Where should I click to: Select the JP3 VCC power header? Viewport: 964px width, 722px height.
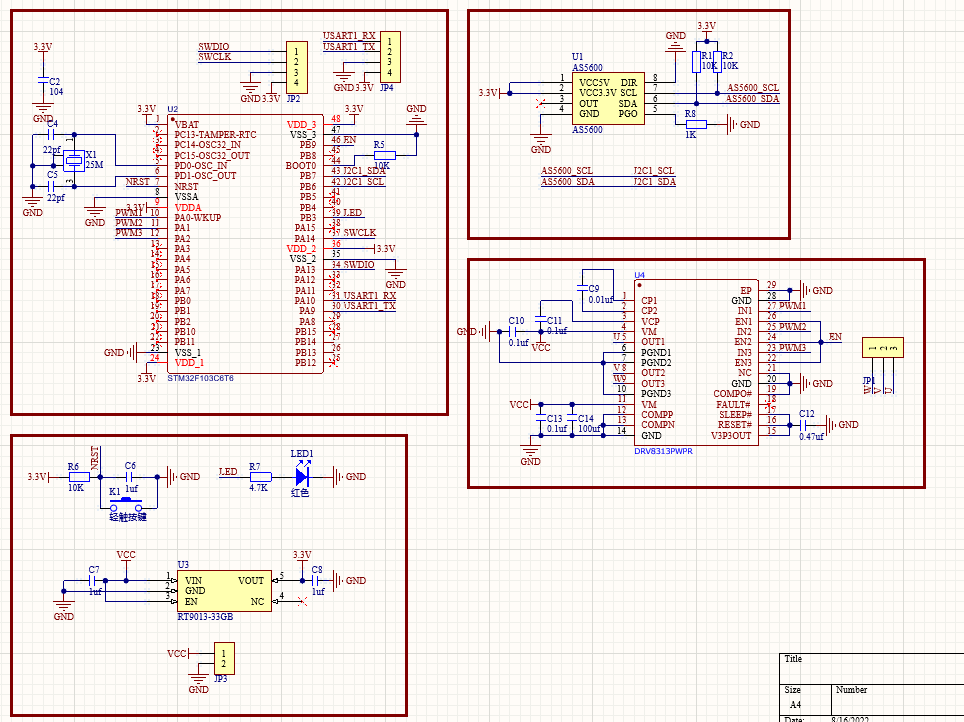(224, 659)
